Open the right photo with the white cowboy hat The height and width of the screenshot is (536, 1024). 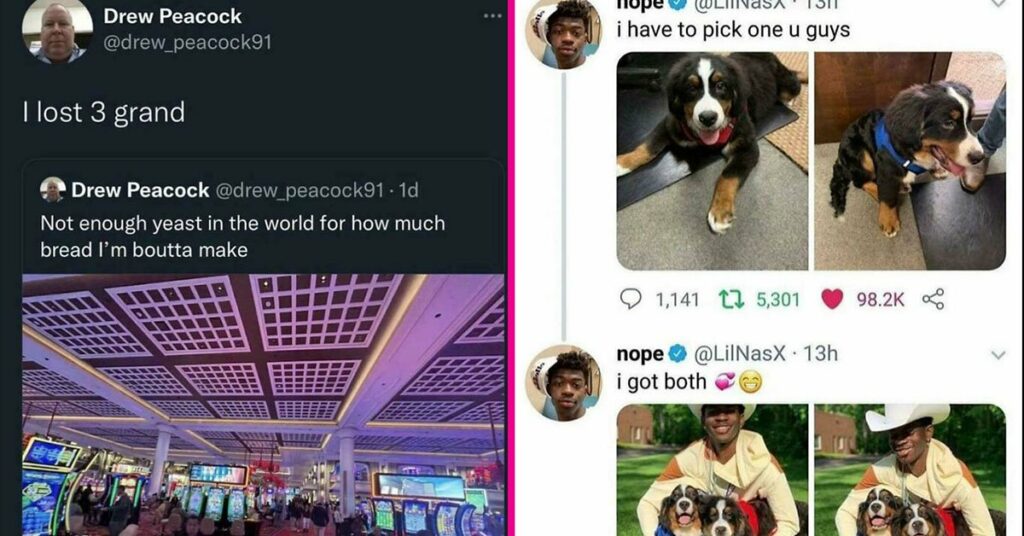coord(910,470)
